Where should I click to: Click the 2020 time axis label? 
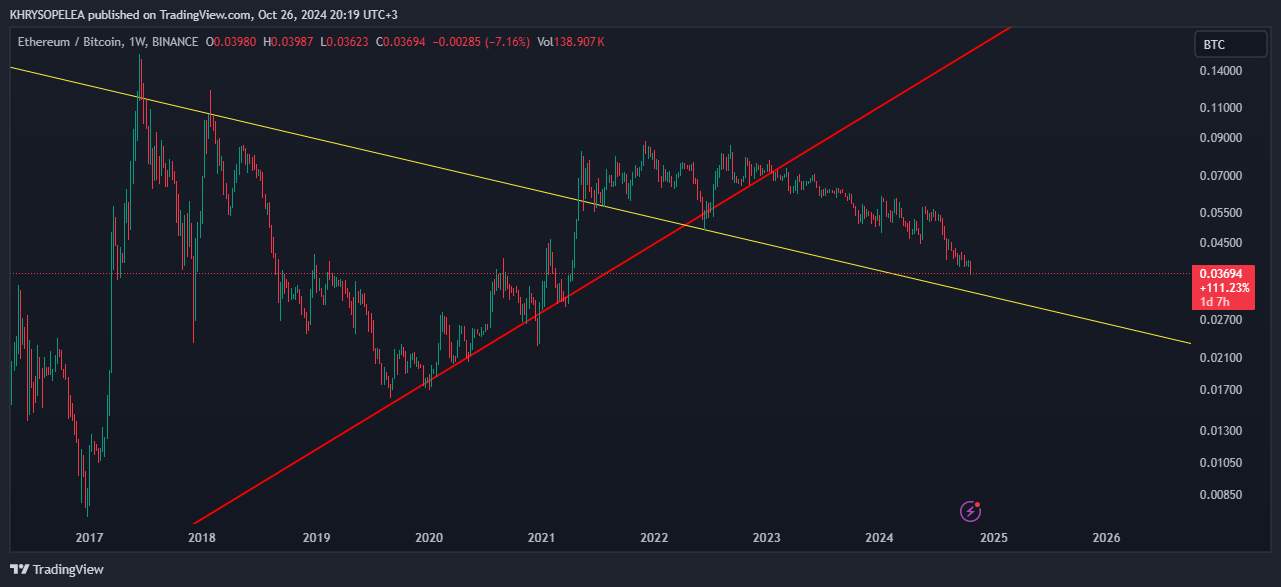coord(429,538)
